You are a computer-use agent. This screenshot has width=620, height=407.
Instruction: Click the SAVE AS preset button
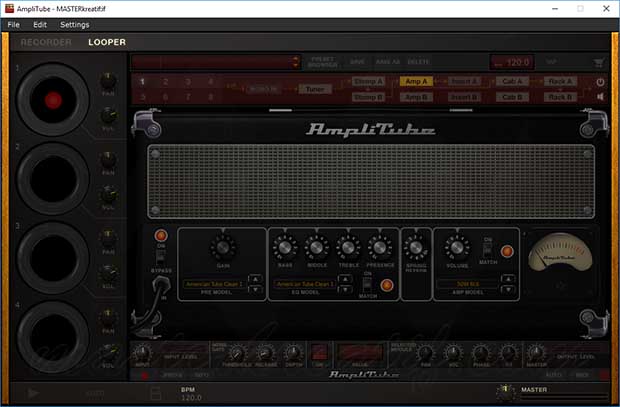[x=388, y=62]
